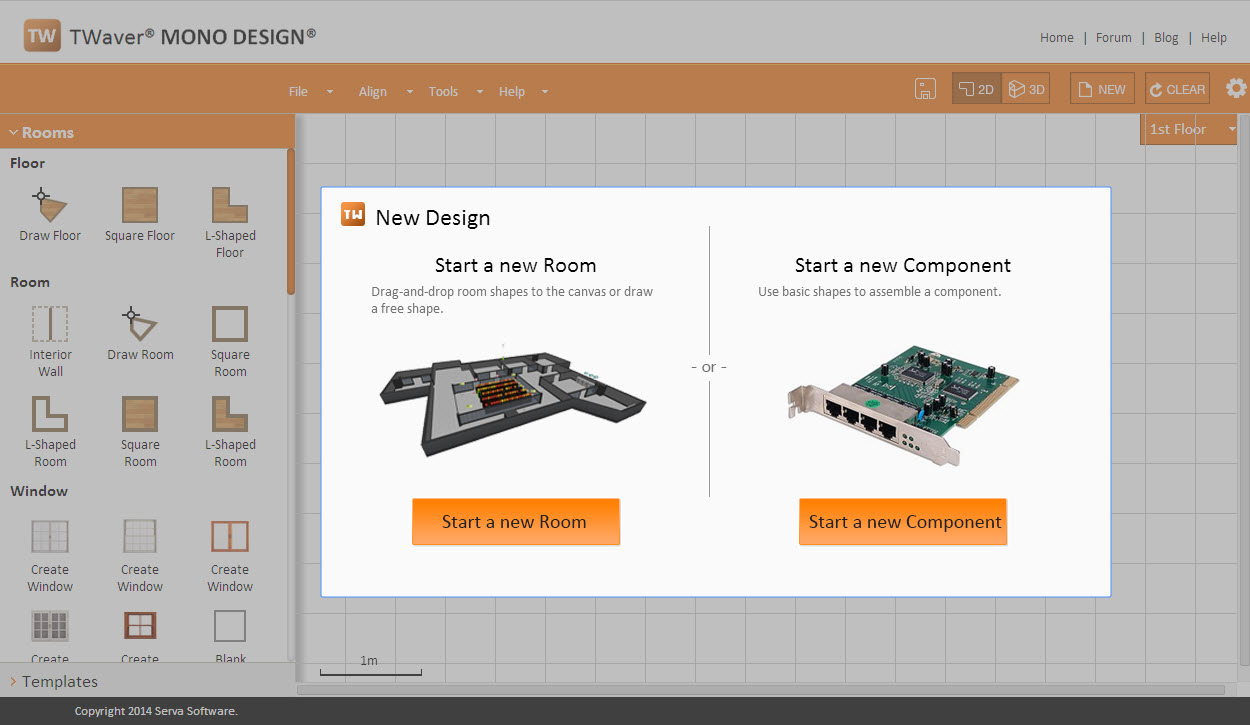Screen dimensions: 1250x725
Task: Select the Interior Wall tool
Action: 50,342
